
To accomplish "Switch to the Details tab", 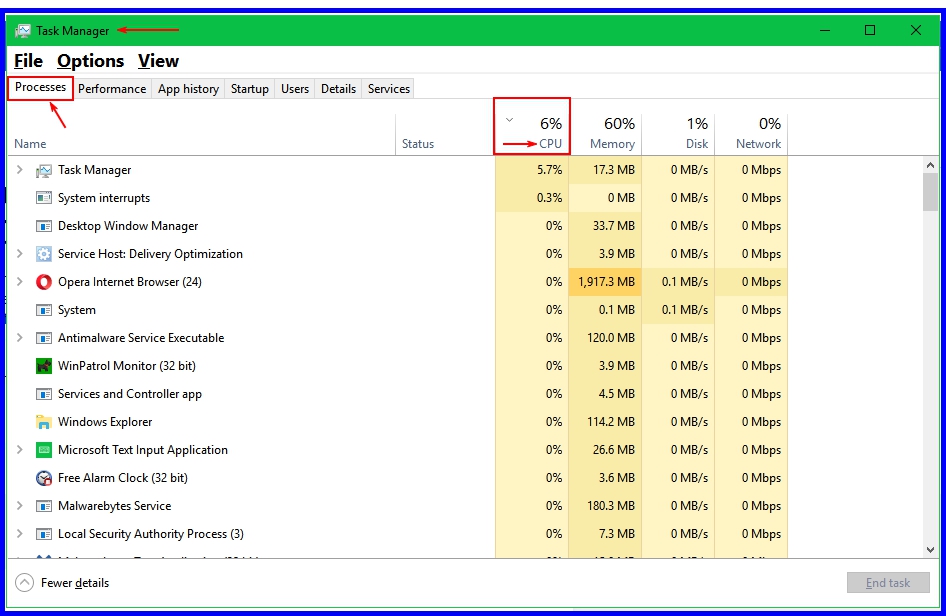I will pos(338,89).
